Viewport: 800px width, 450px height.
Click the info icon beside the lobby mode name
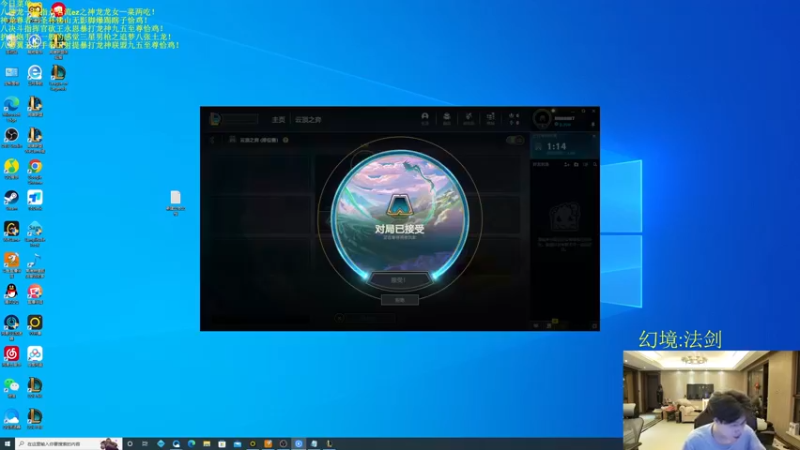(x=286, y=140)
